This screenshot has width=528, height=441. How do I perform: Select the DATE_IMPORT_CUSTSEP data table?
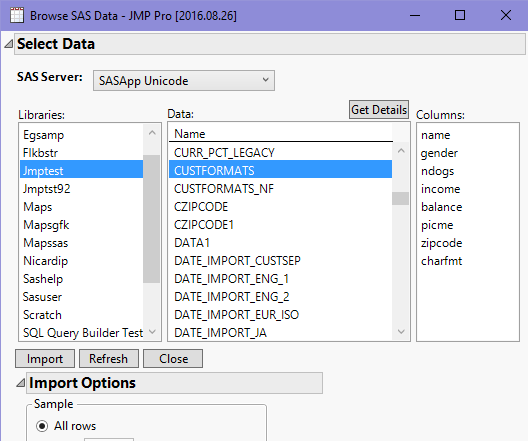tap(280, 261)
